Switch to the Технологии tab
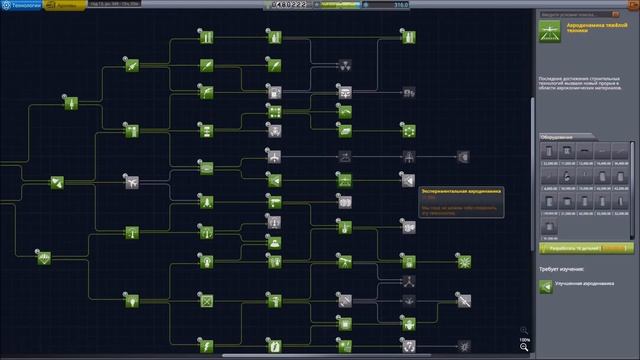 21,5
